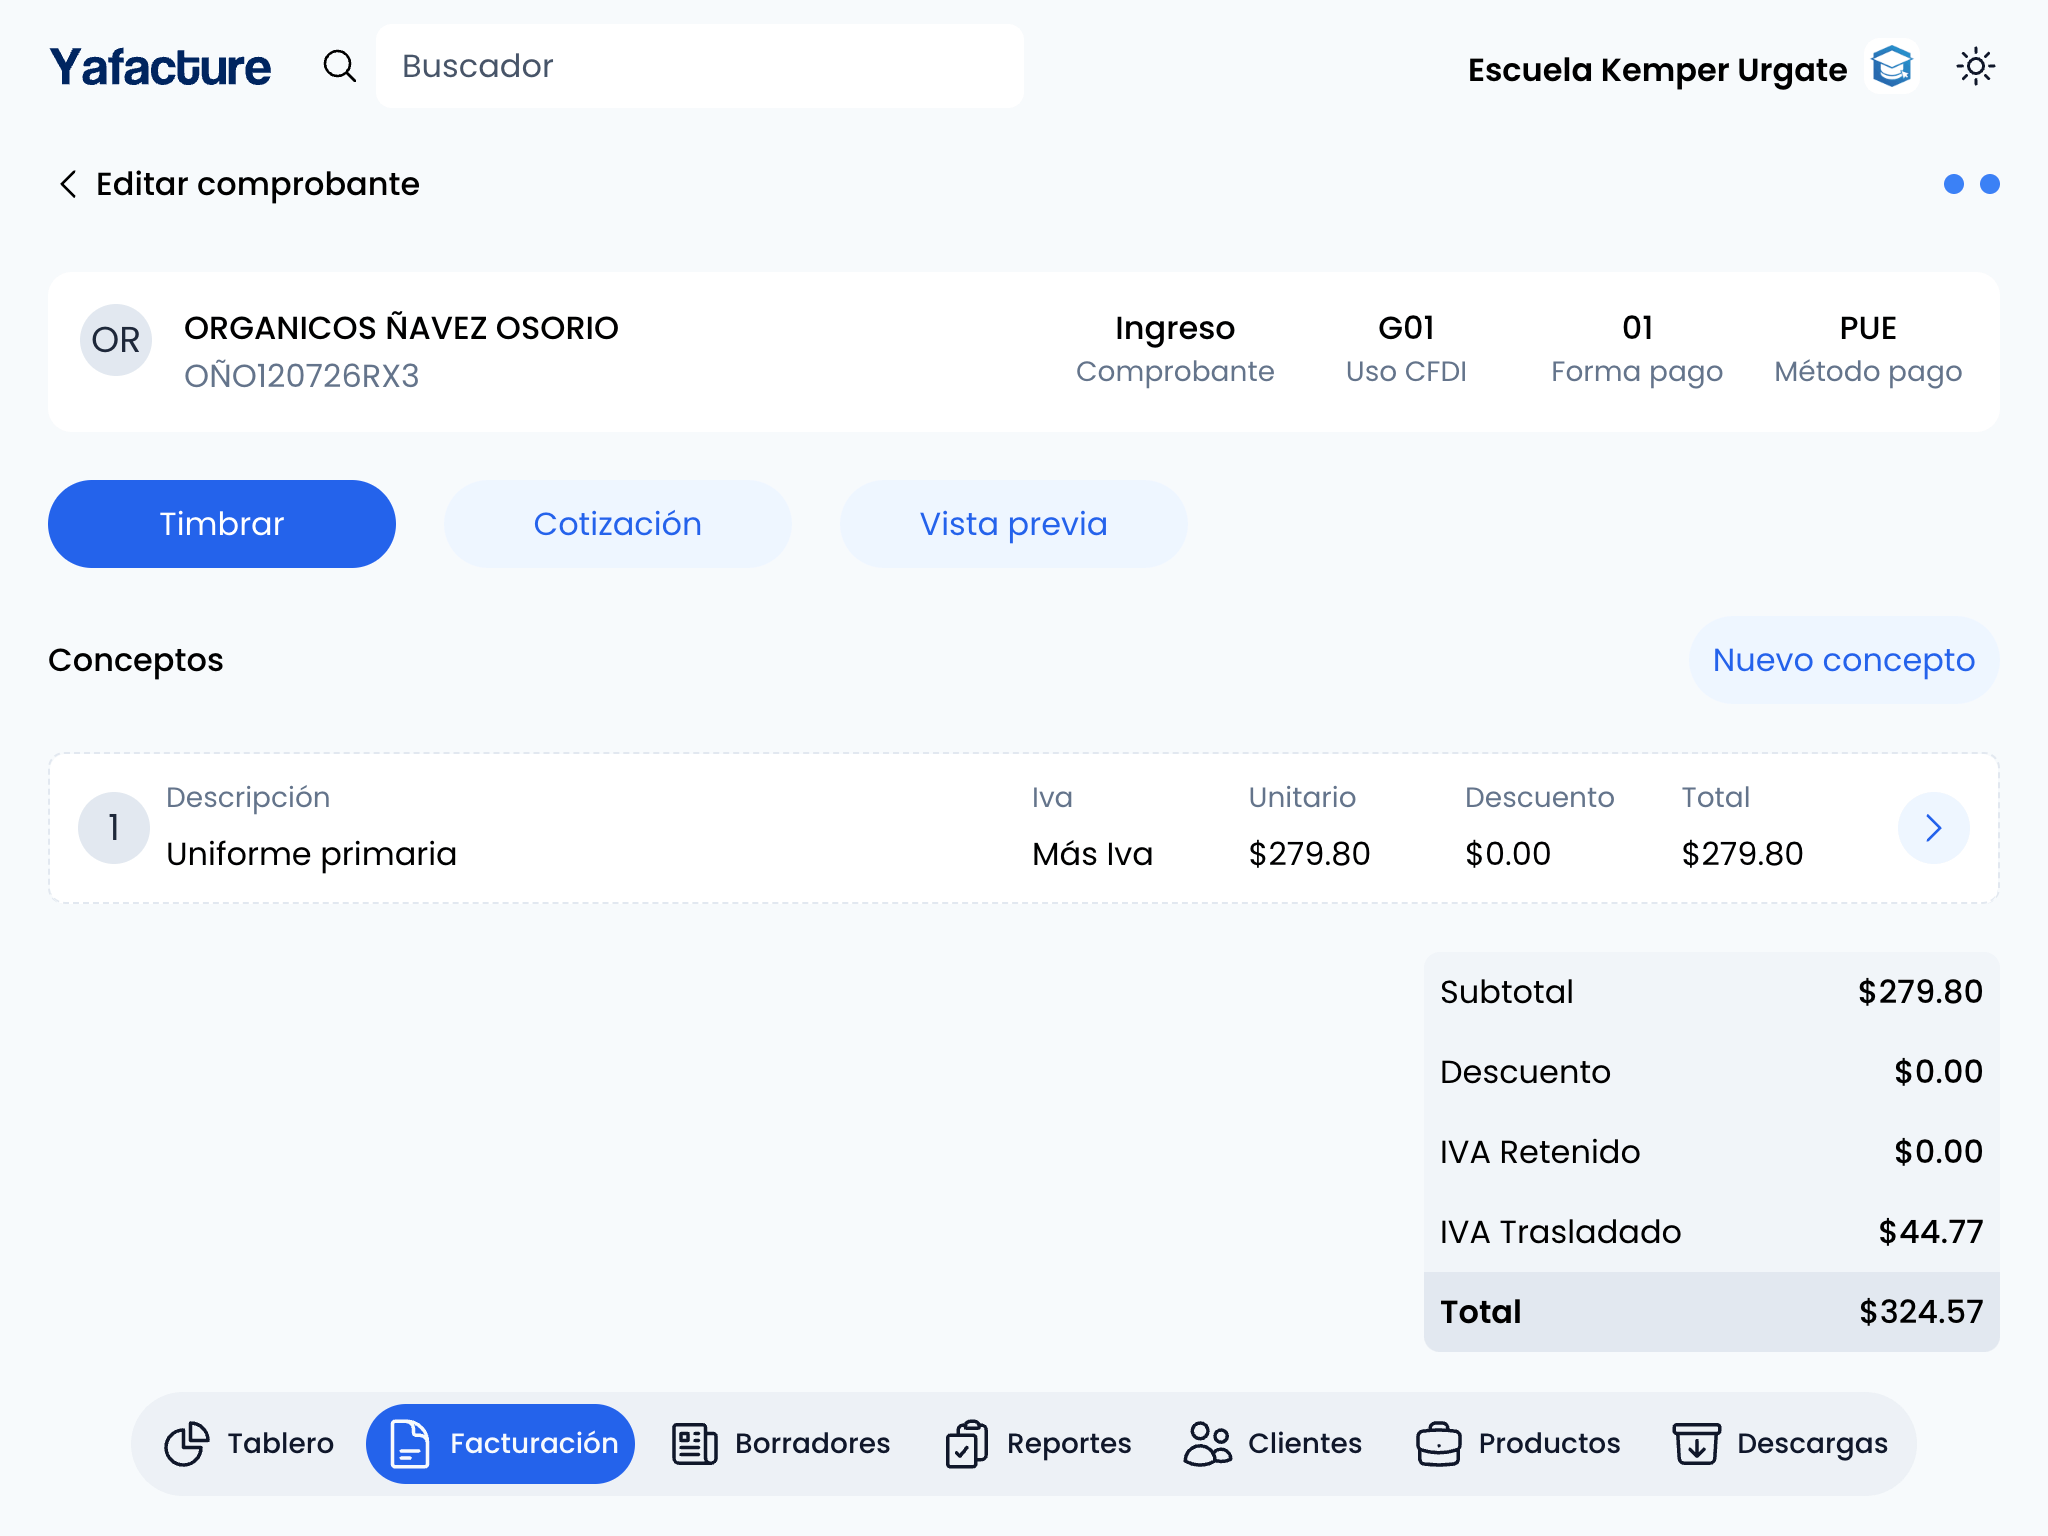Select the Uniforme primaria description
Viewport: 2048px width, 1536px height.
point(311,854)
